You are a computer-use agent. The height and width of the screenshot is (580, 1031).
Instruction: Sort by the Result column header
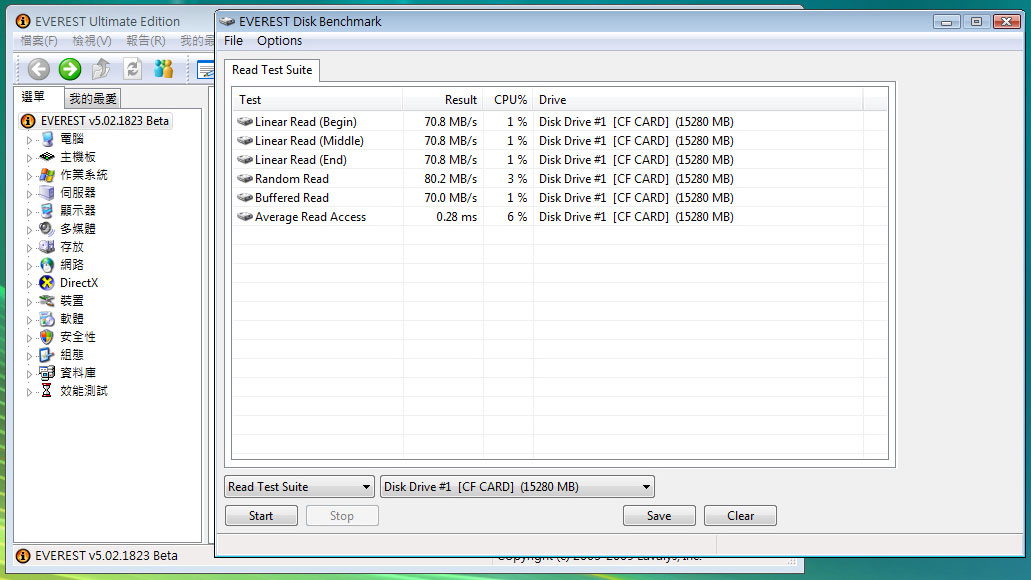click(x=443, y=100)
